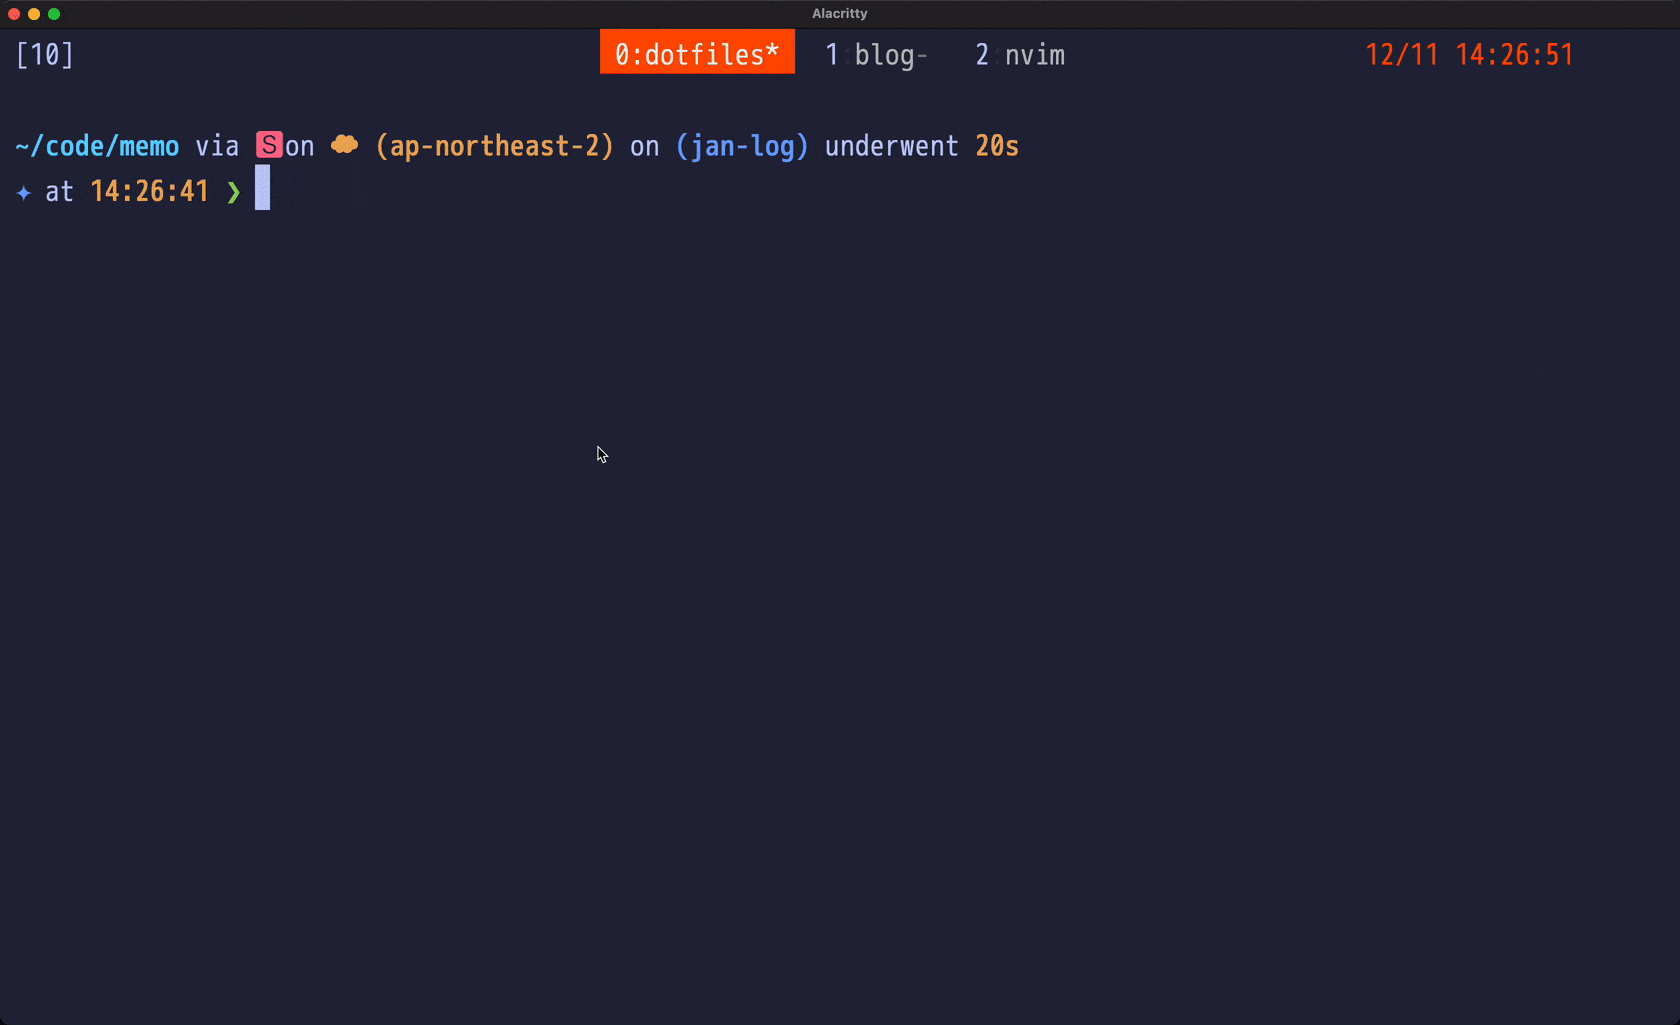The image size is (1680, 1025).
Task: Click the blue sparkle prompt symbol
Action: point(24,192)
